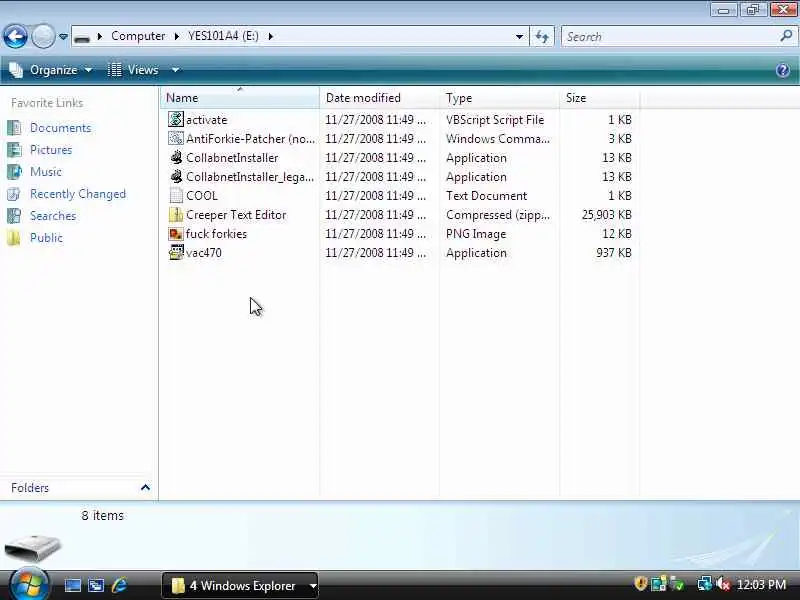800x600 pixels.
Task: Open Public in Favorite Links
Action: point(46,238)
